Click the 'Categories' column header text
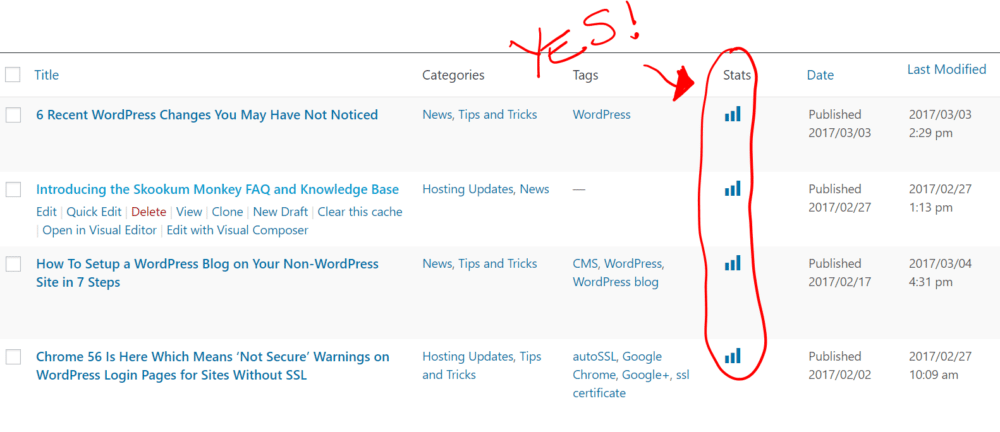1000x432 pixels. point(453,75)
